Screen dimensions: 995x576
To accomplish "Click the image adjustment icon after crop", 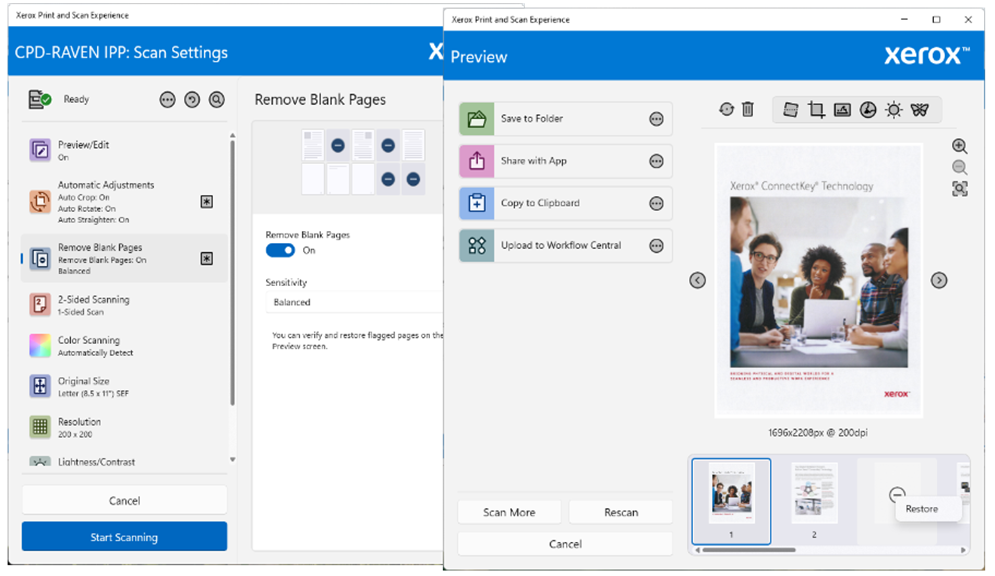I will [842, 110].
